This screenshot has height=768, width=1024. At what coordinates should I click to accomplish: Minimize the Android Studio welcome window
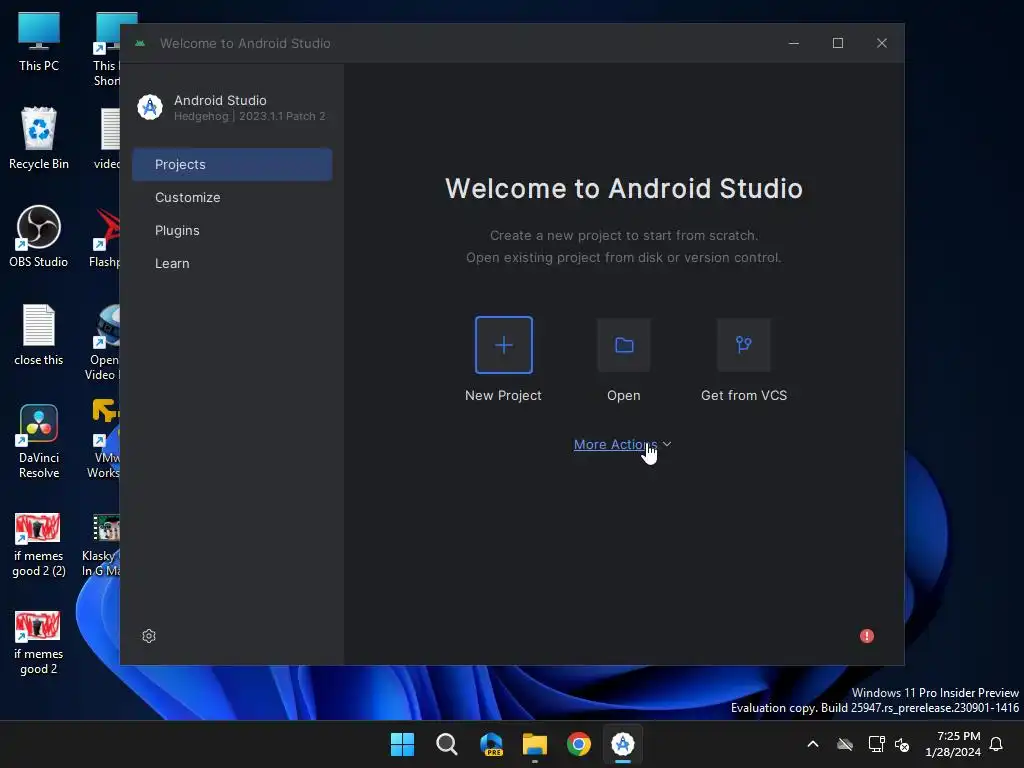[794, 43]
